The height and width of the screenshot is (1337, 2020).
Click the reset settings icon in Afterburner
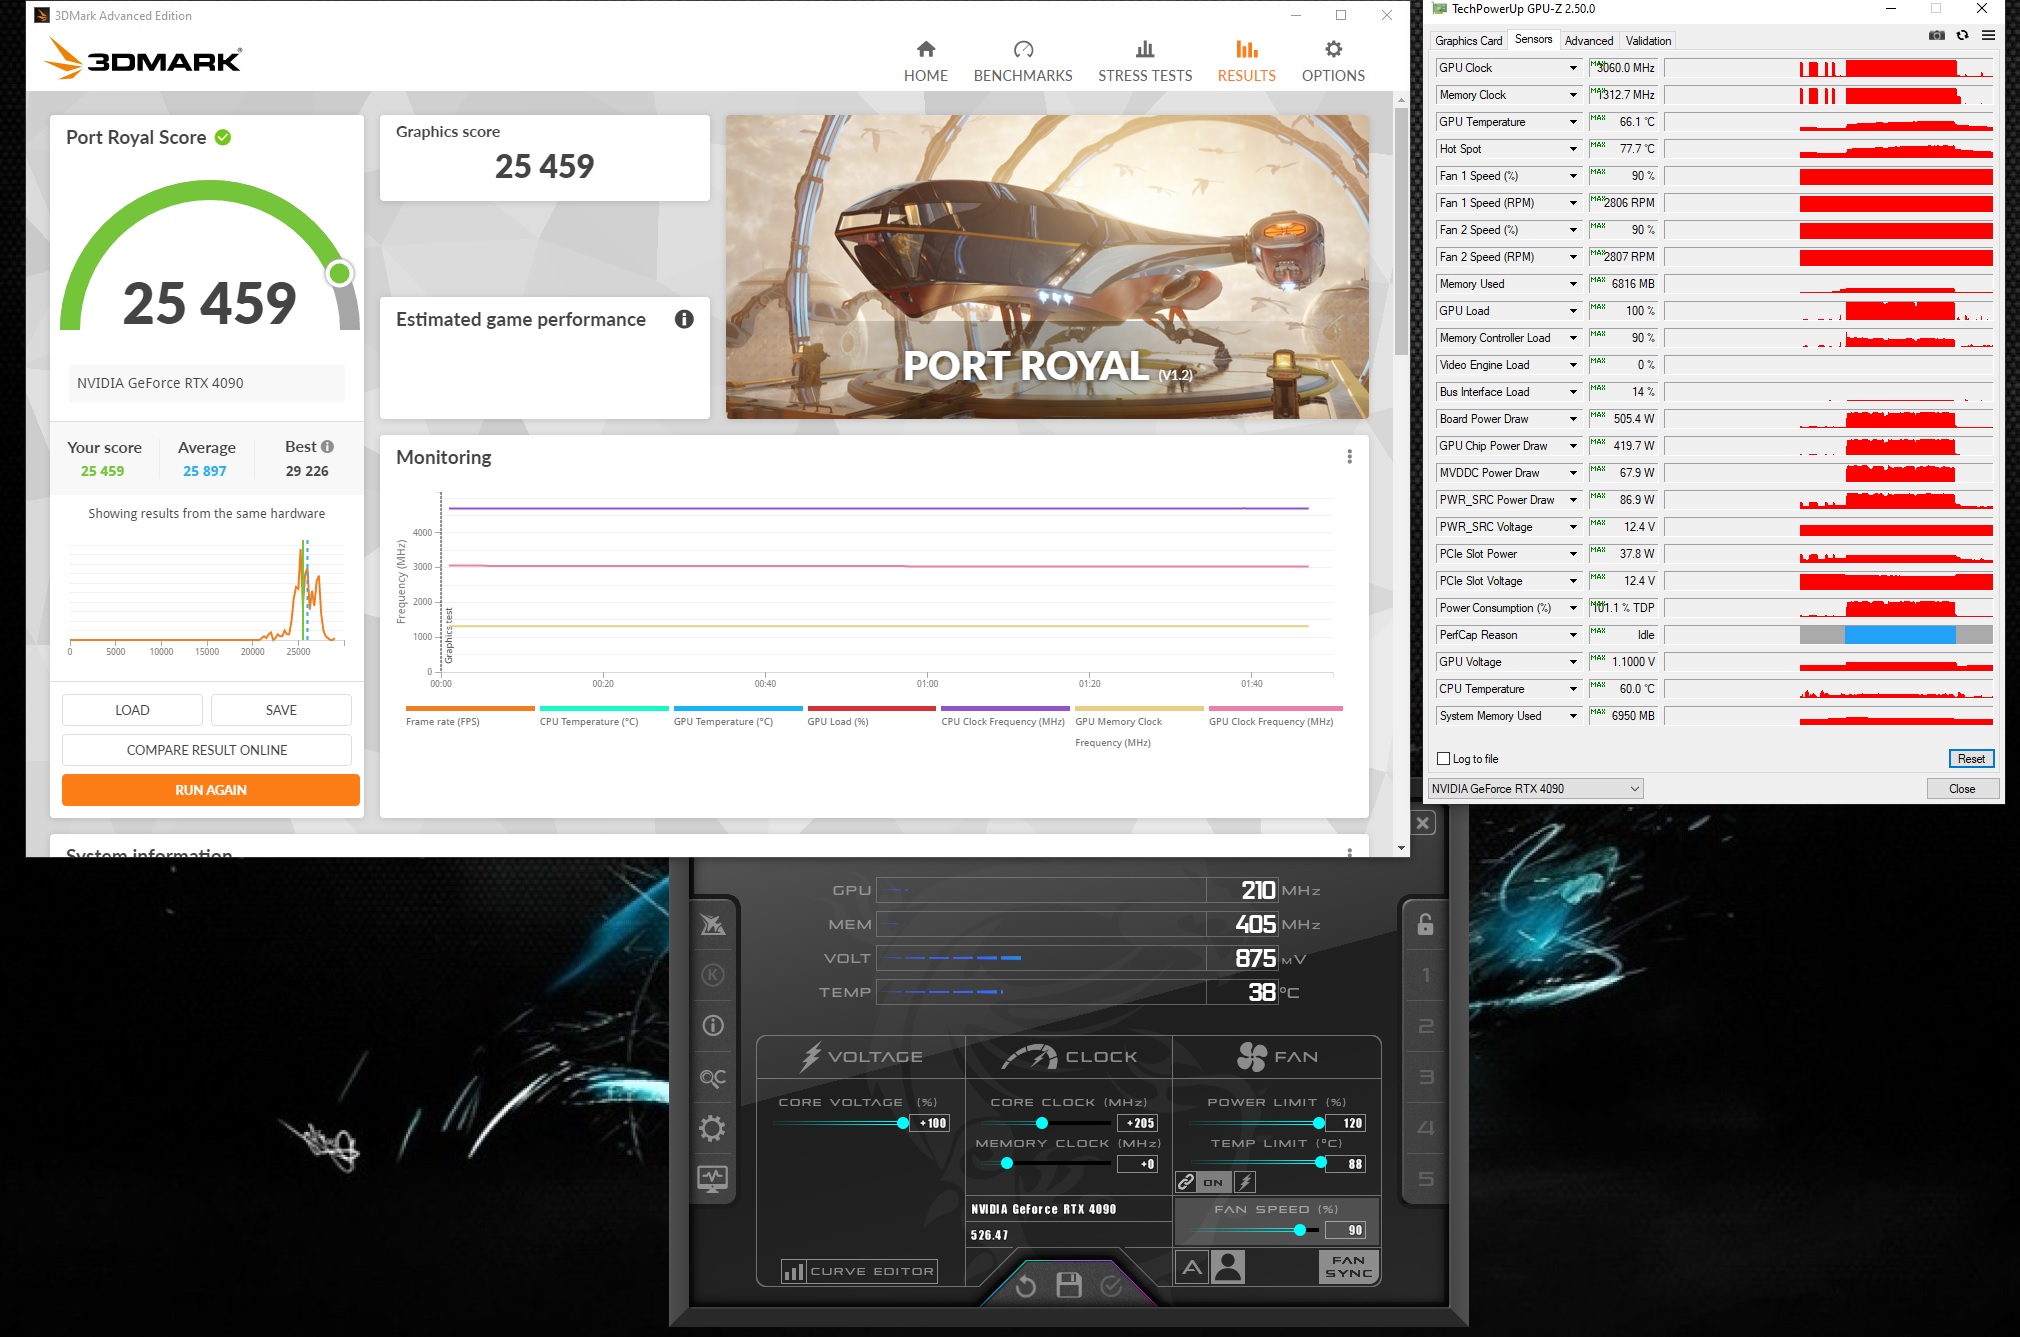pyautogui.click(x=1026, y=1286)
